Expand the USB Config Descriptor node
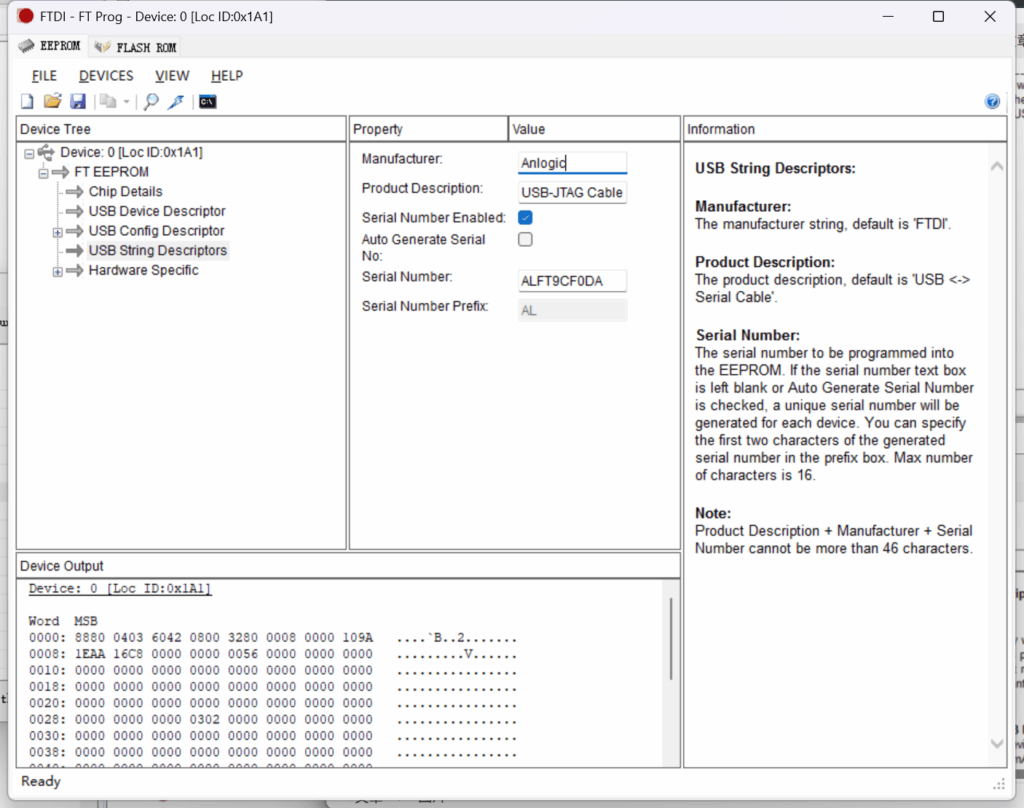Viewport: 1024px width, 808px height. point(57,232)
